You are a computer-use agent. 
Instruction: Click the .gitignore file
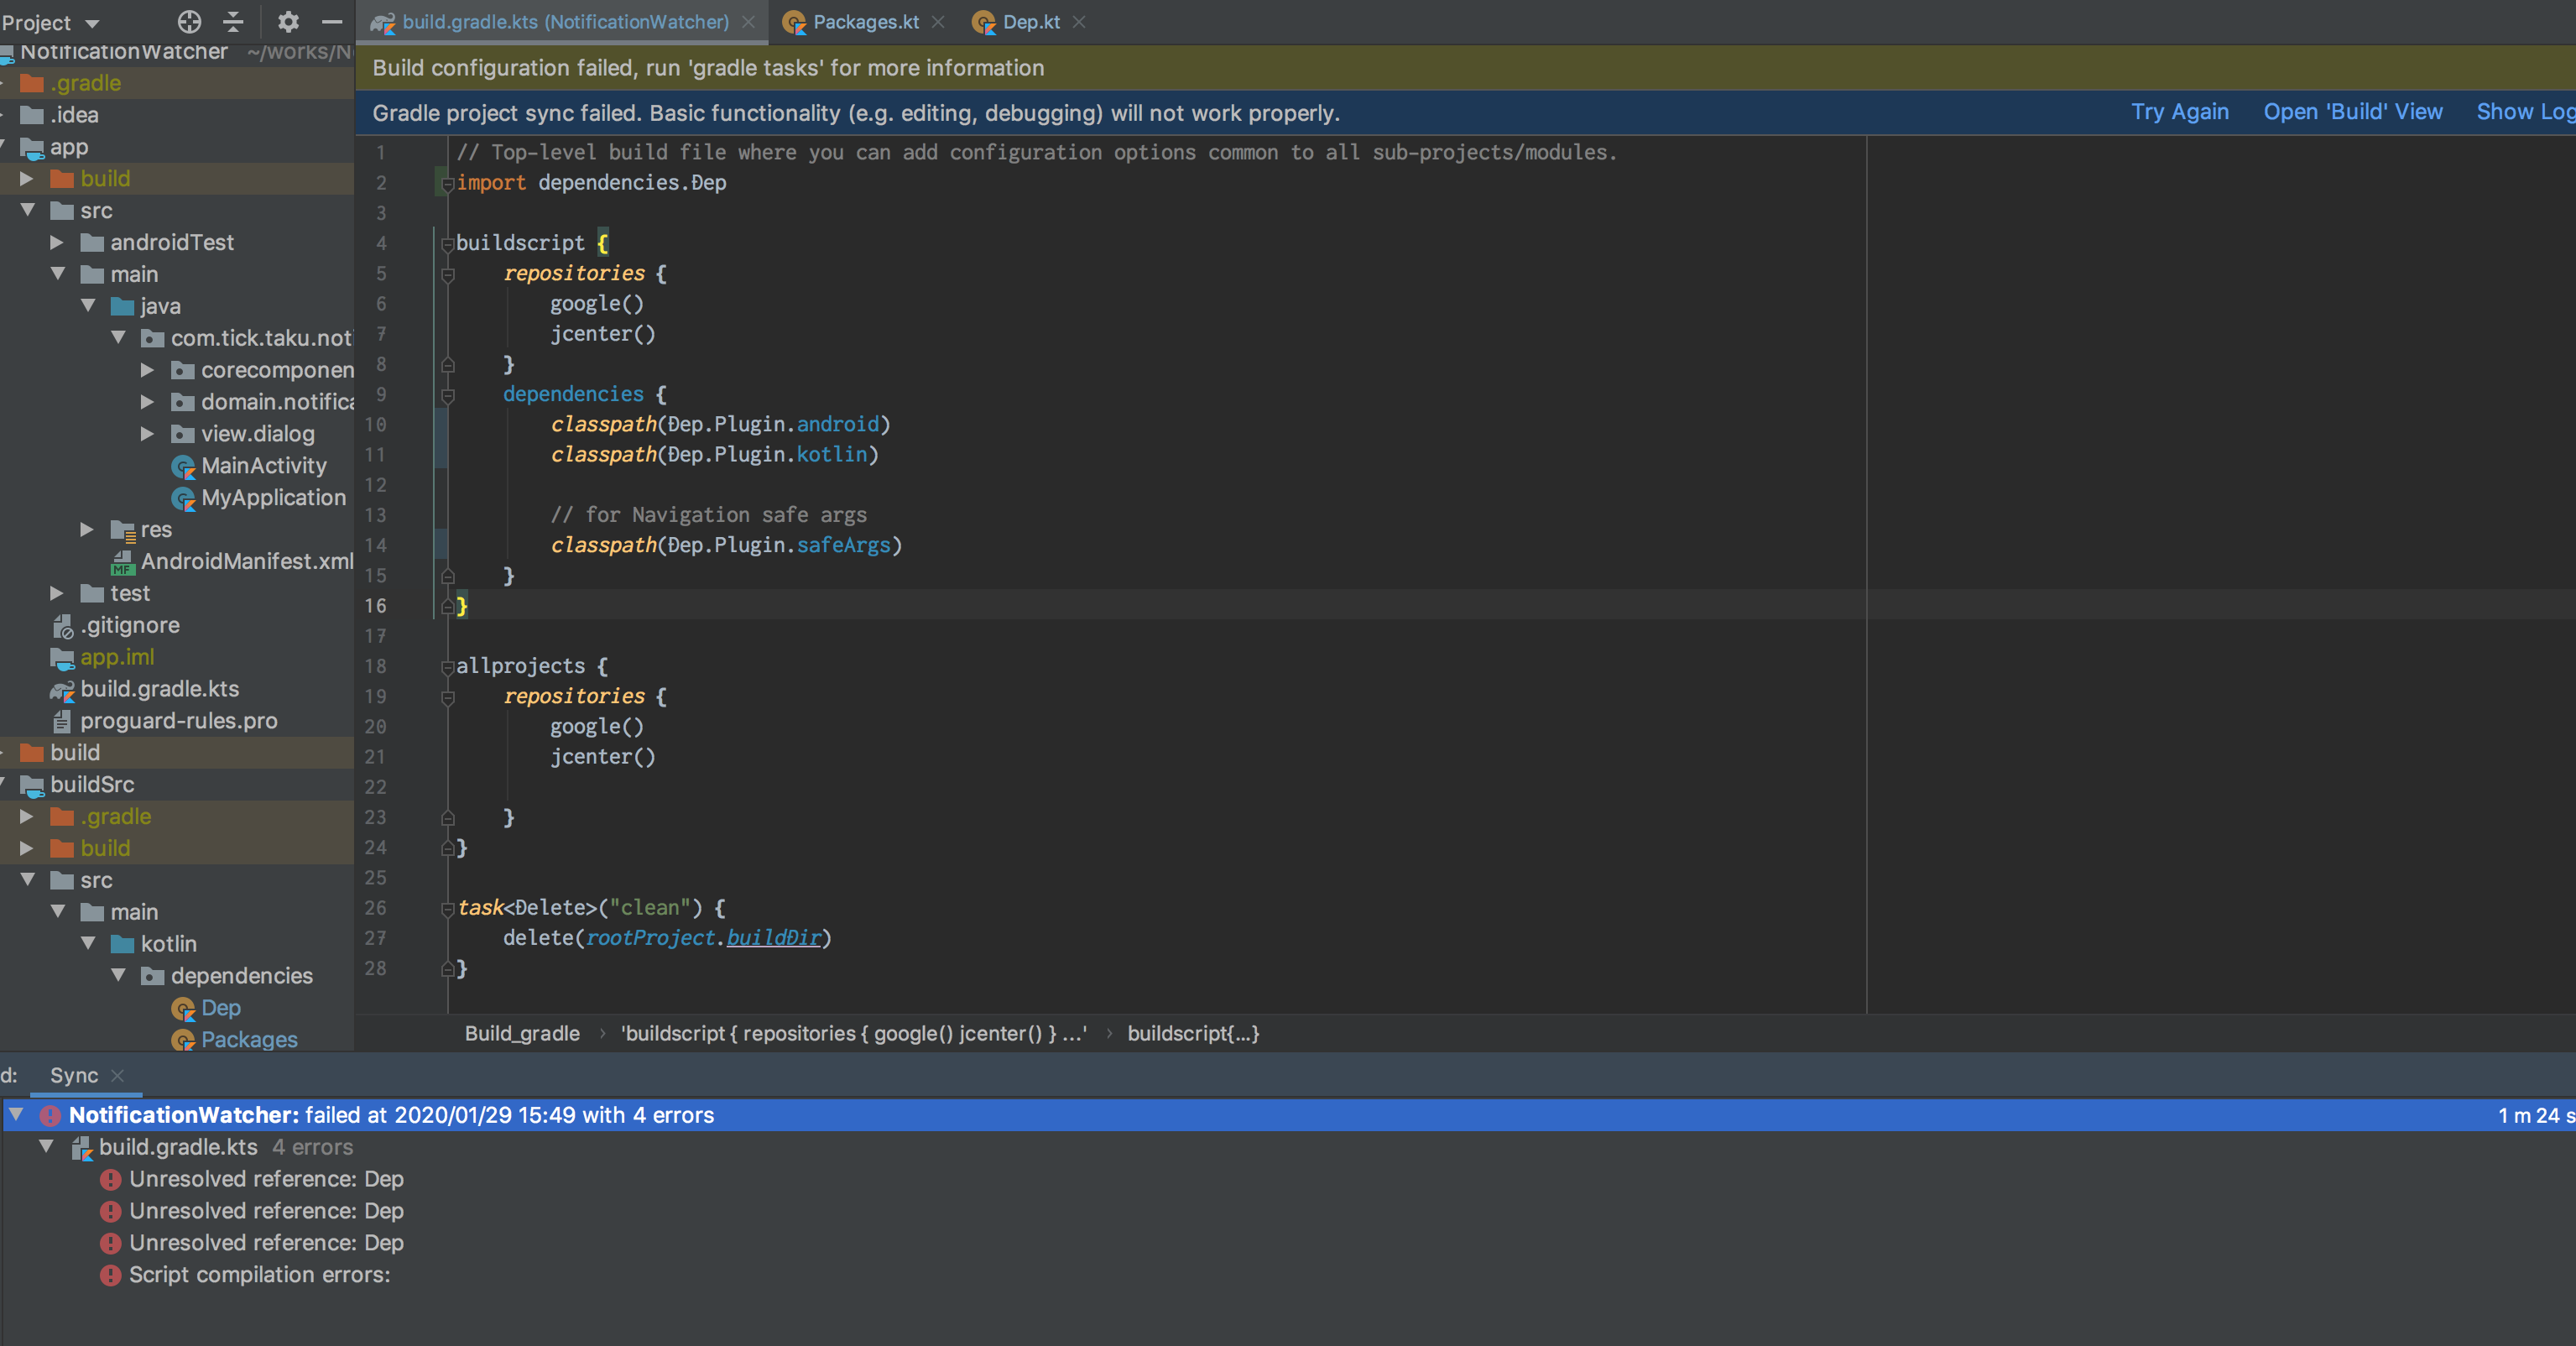click(129, 625)
